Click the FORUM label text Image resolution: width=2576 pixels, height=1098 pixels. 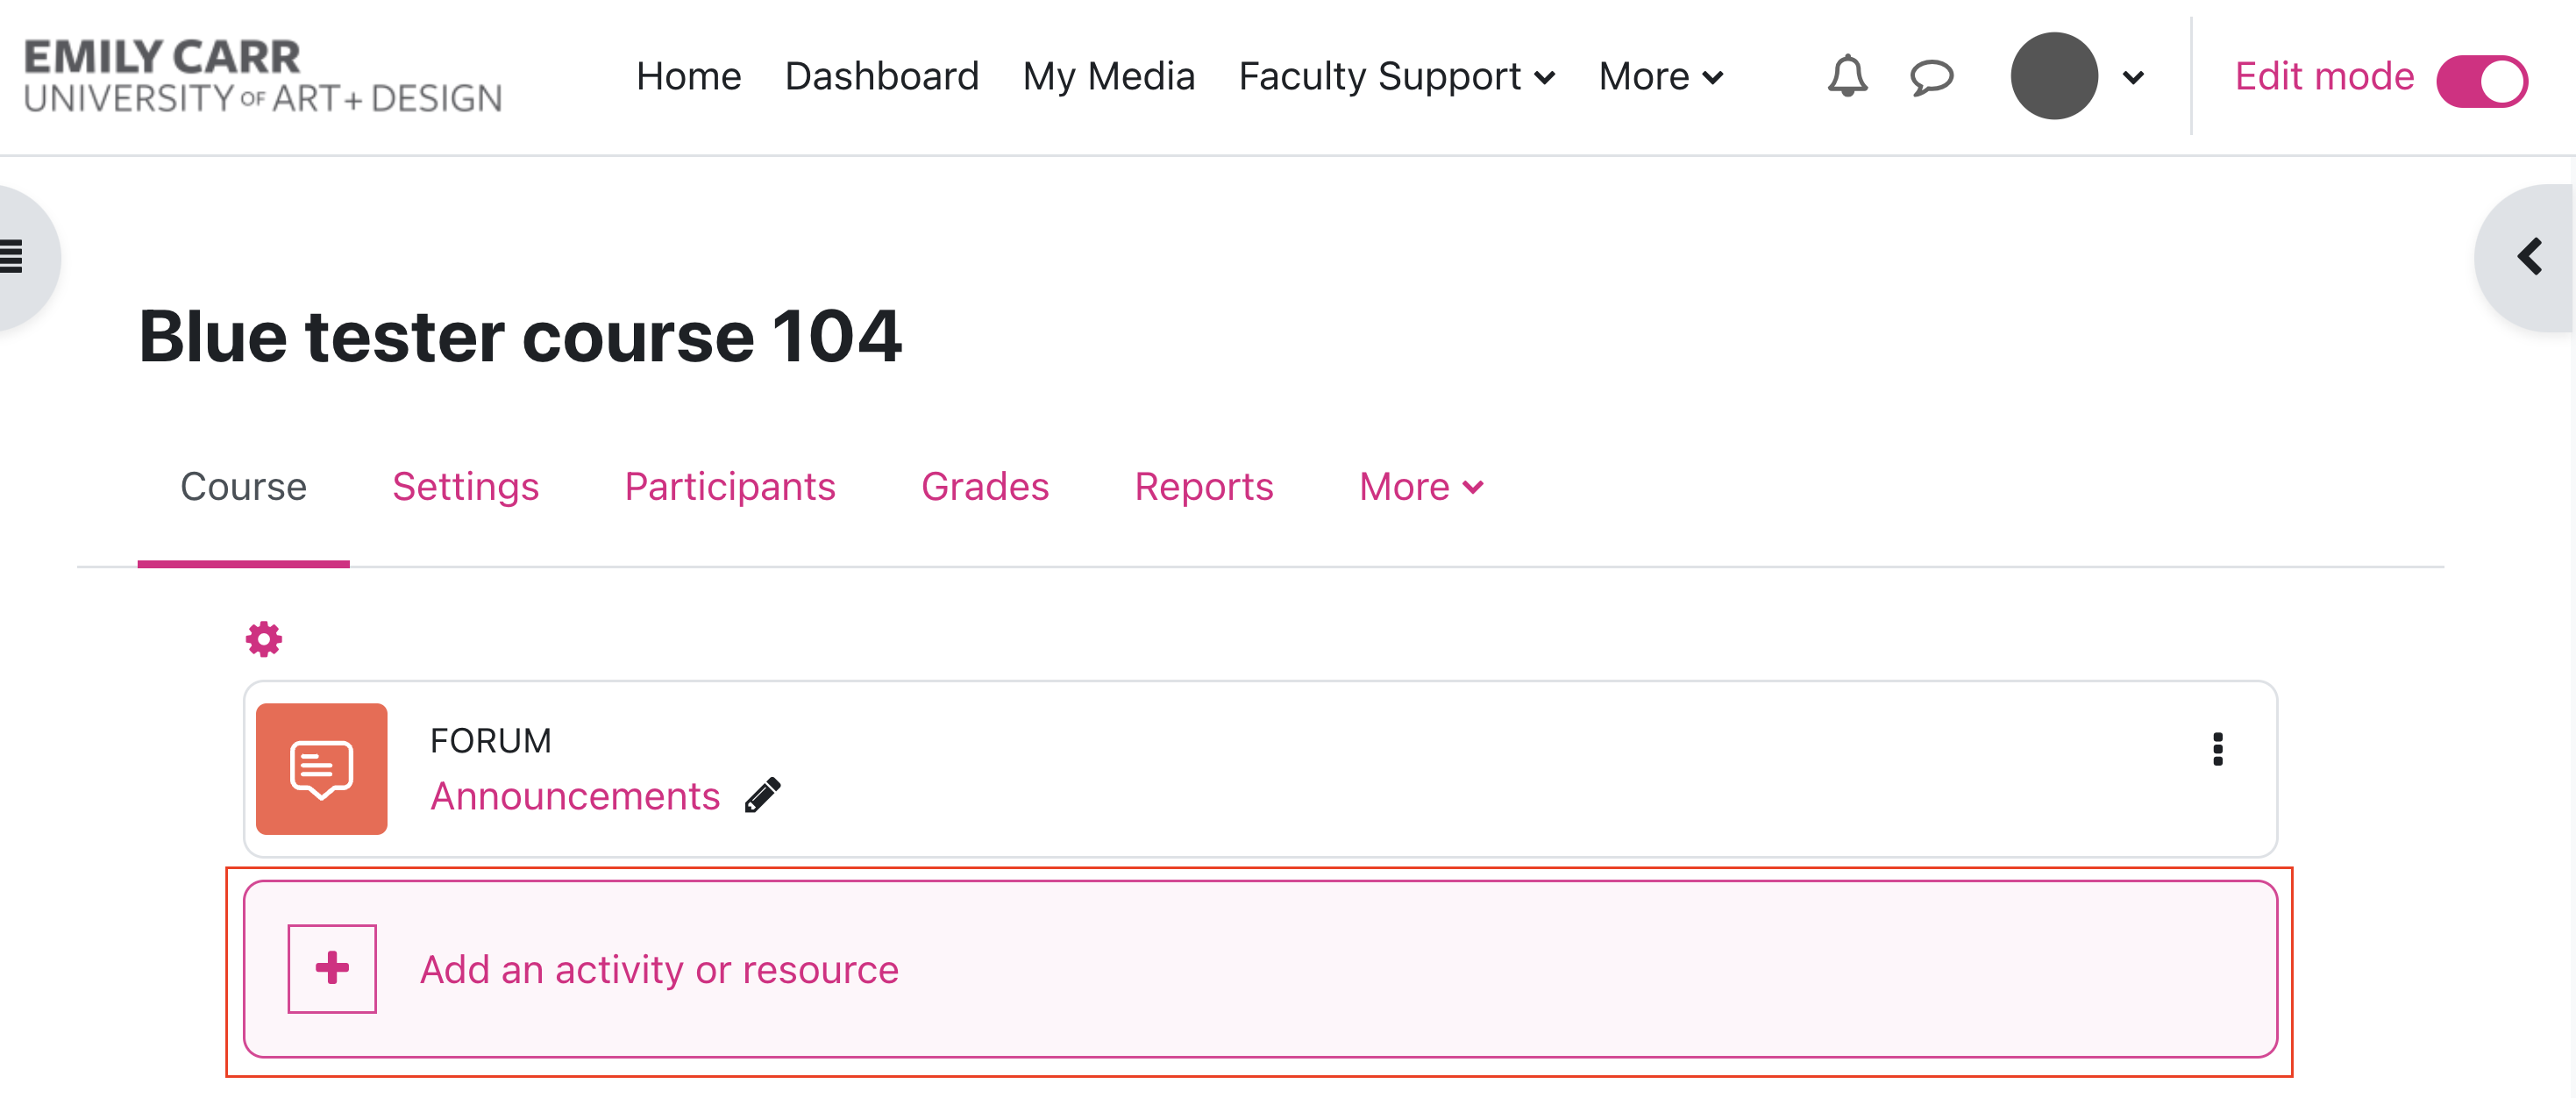click(490, 741)
